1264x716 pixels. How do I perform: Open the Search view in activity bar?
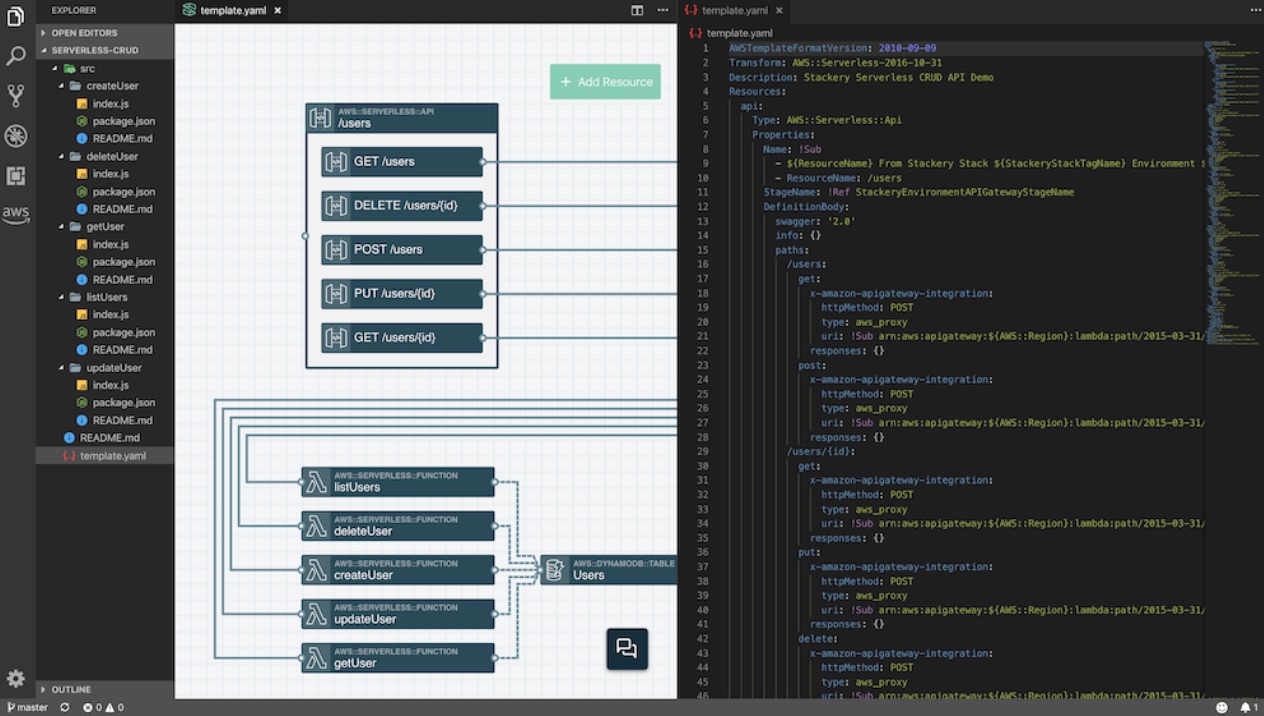[16, 56]
